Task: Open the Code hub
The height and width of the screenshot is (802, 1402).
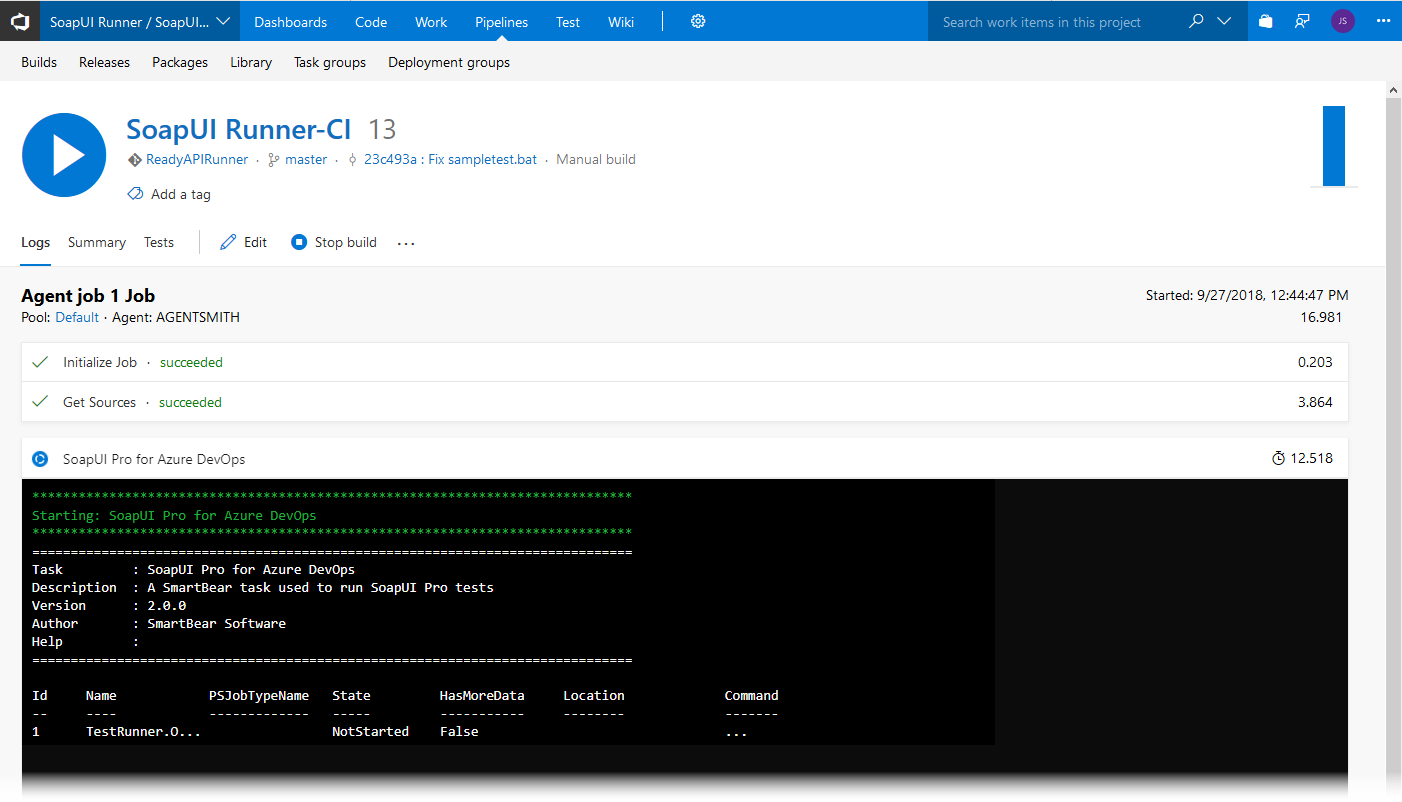Action: click(371, 22)
